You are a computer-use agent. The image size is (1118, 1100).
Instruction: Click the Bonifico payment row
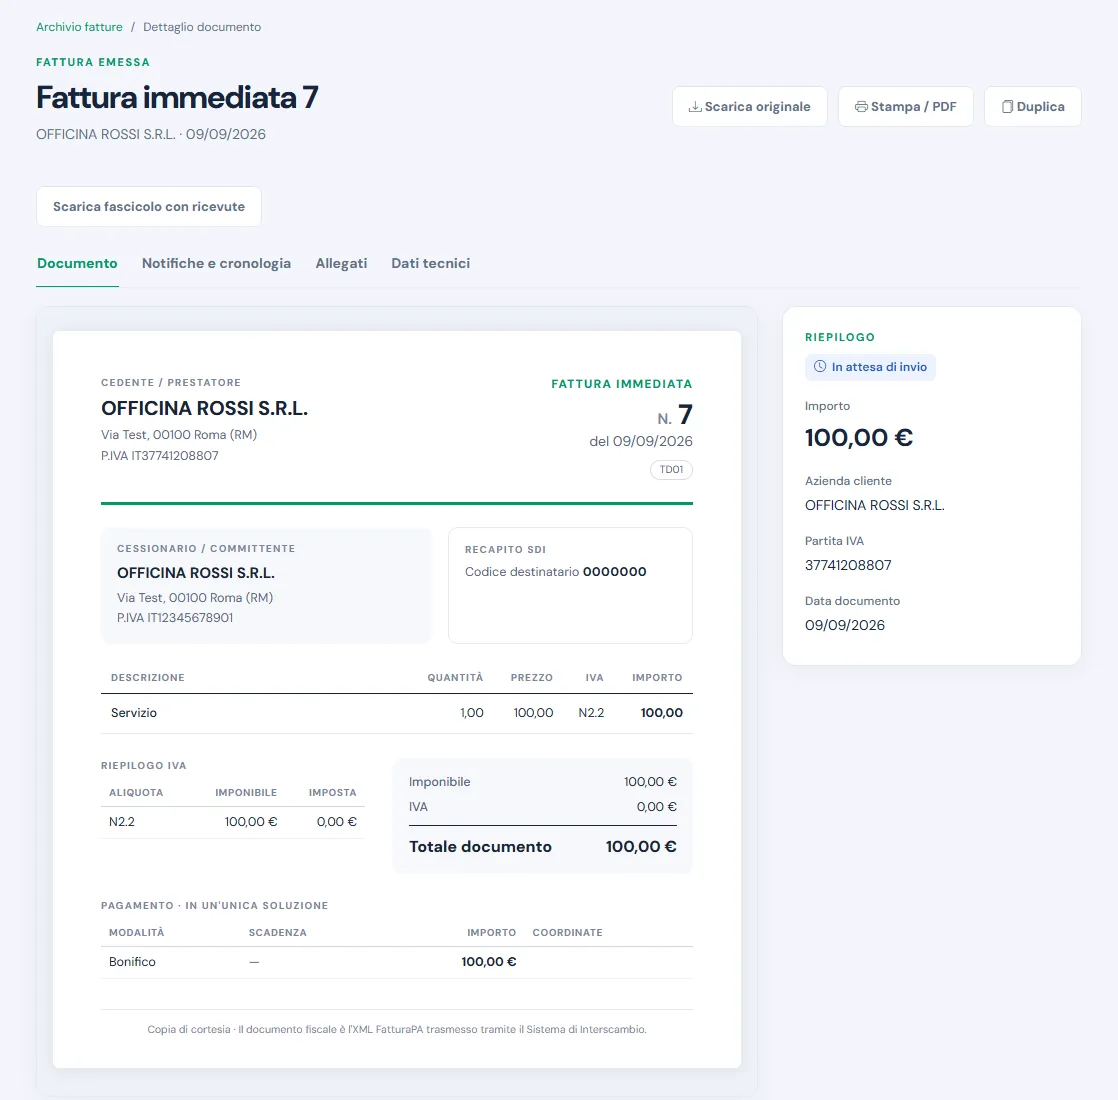coord(397,962)
